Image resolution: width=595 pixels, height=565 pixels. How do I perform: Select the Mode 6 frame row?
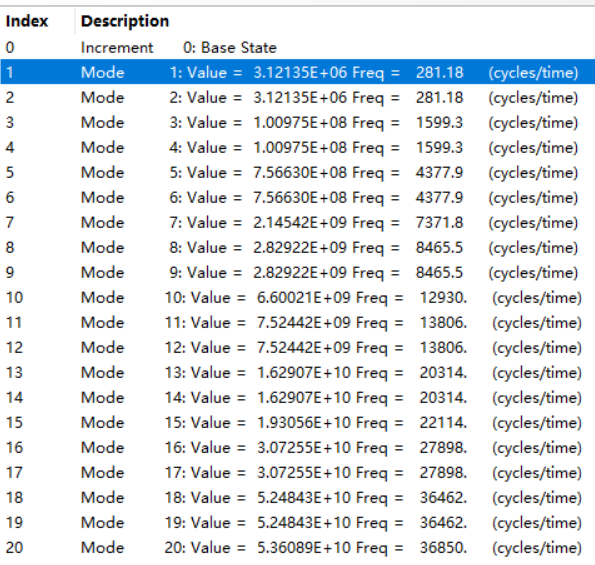(x=298, y=197)
